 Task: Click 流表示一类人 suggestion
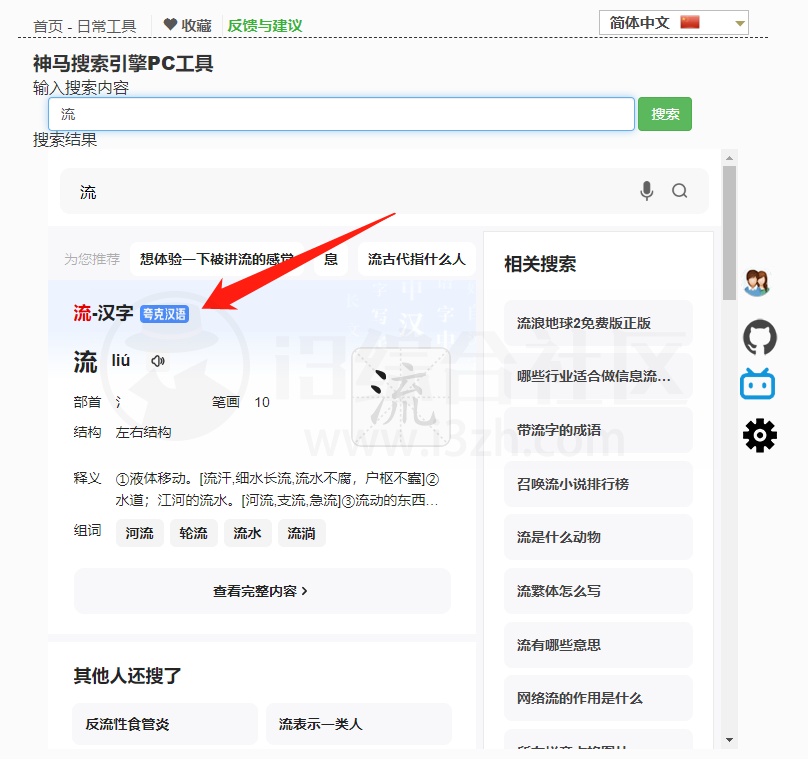[359, 724]
